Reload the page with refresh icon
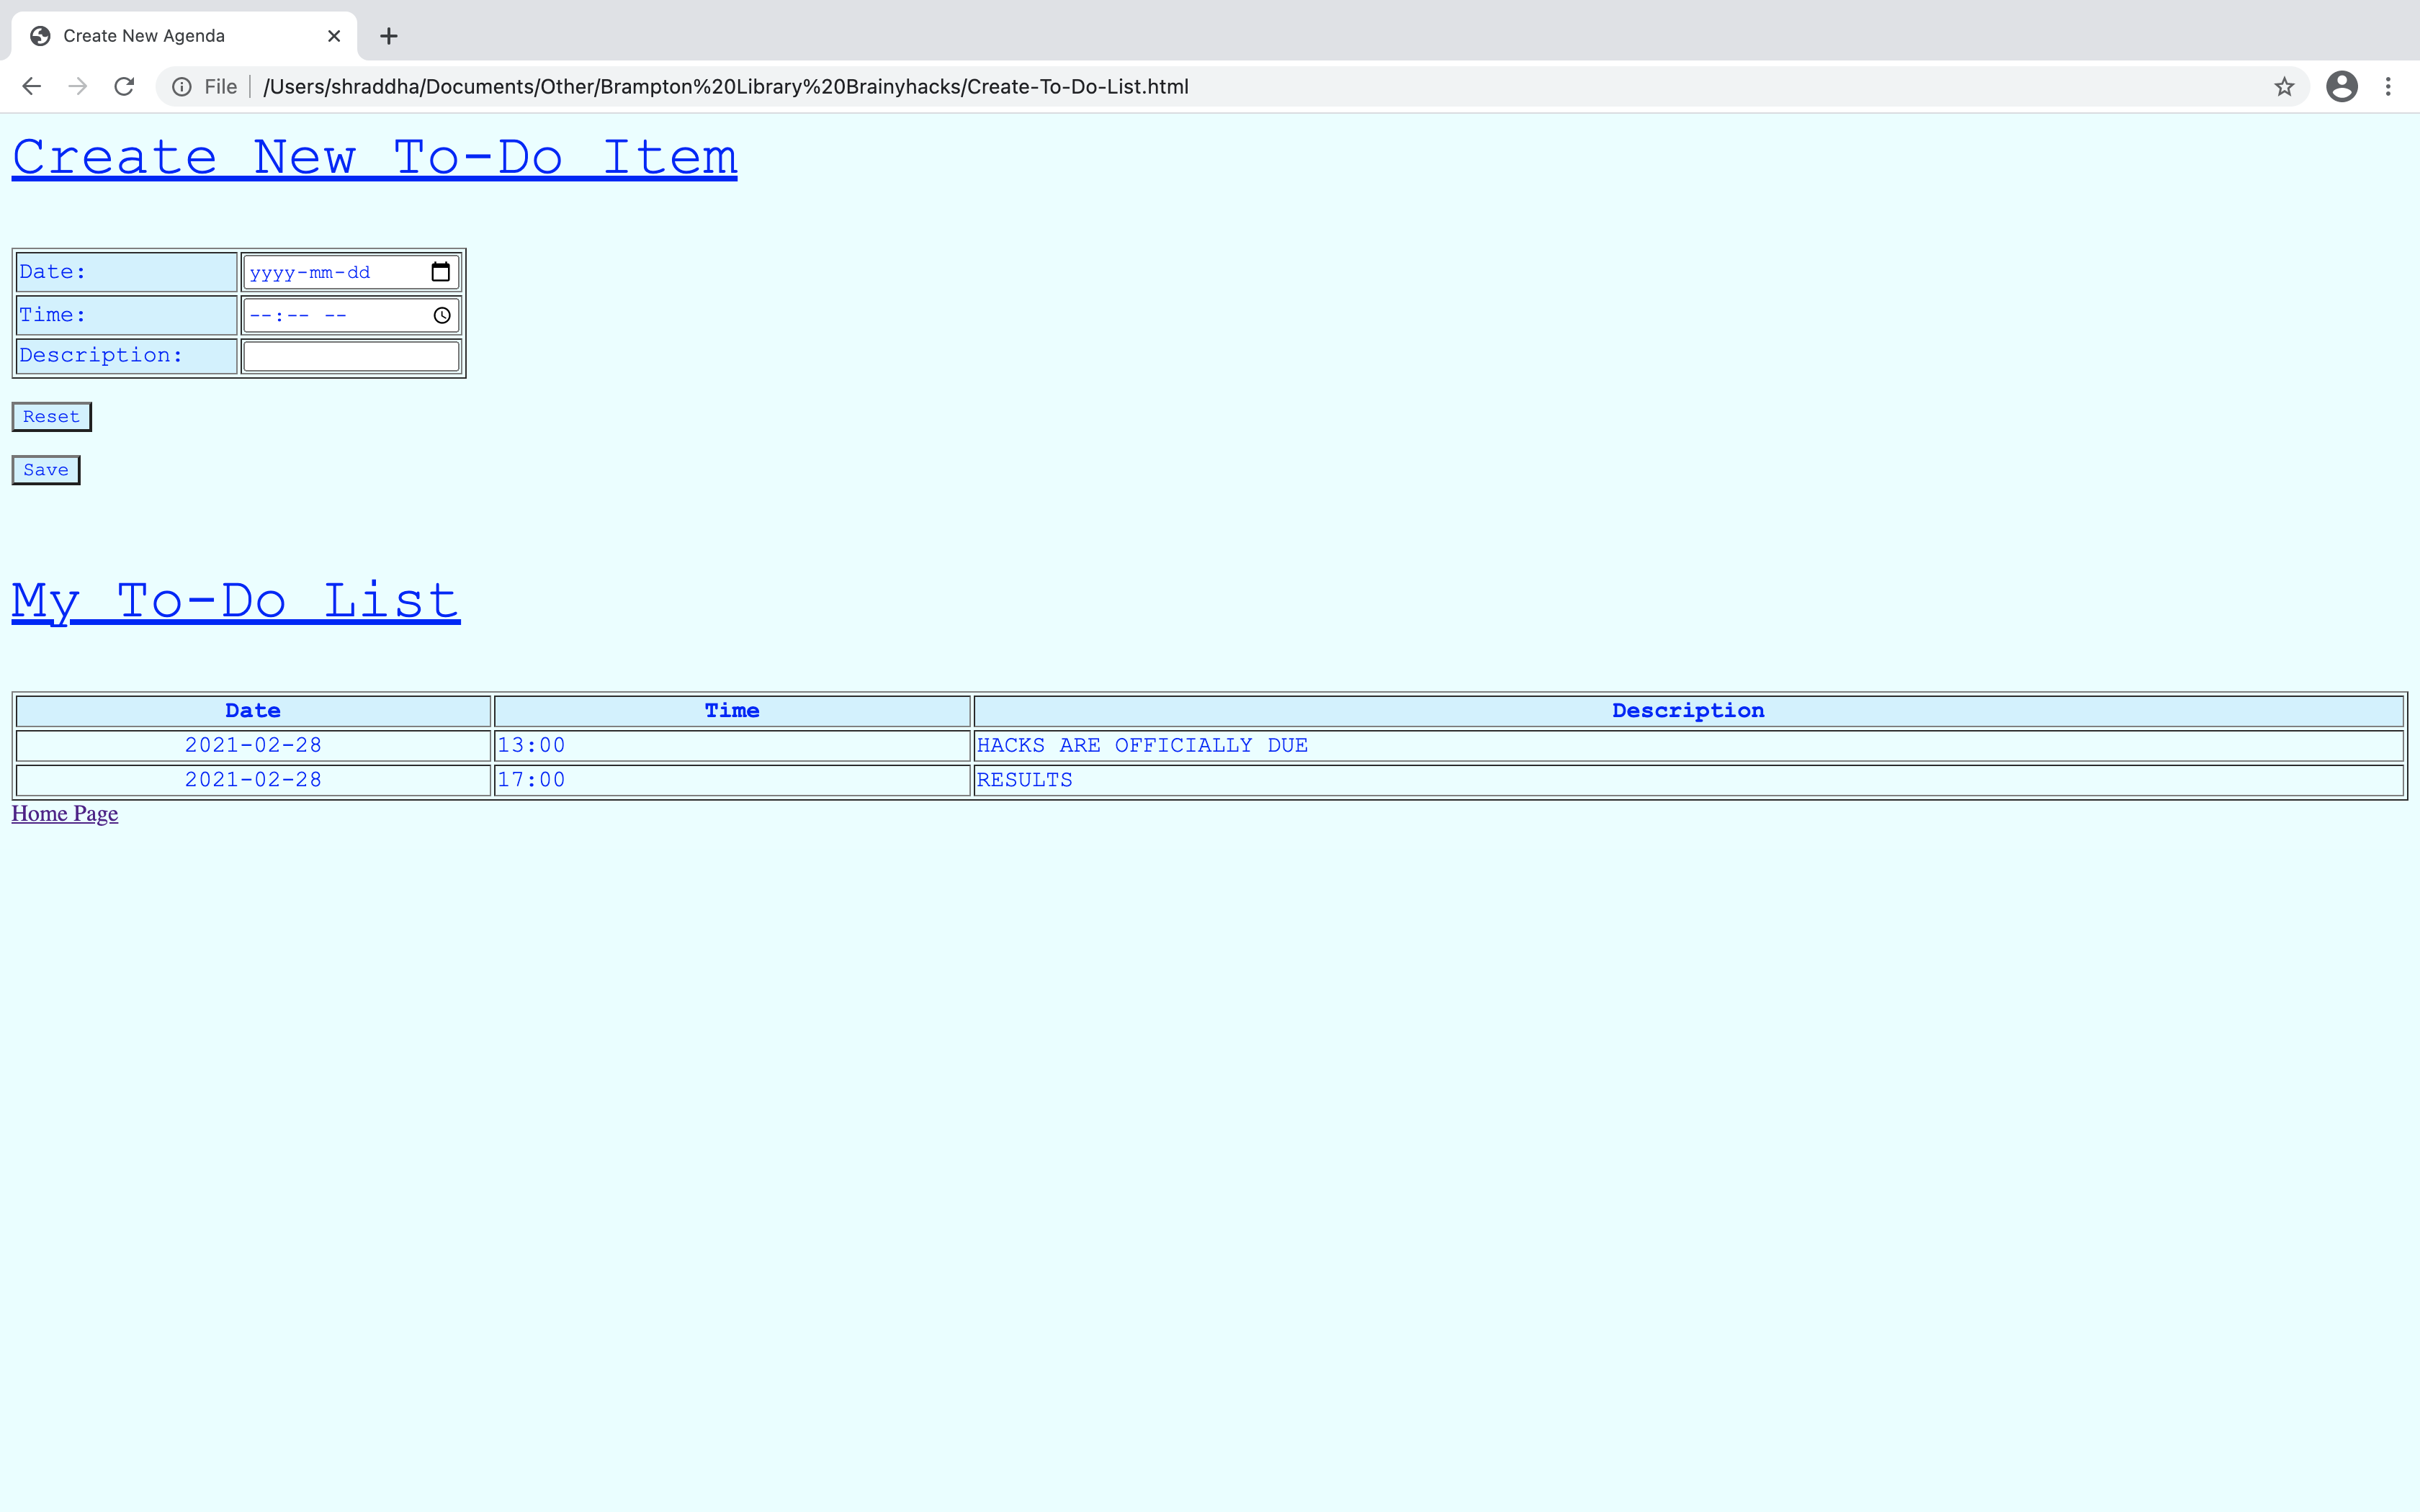2420x1512 pixels. tap(124, 87)
